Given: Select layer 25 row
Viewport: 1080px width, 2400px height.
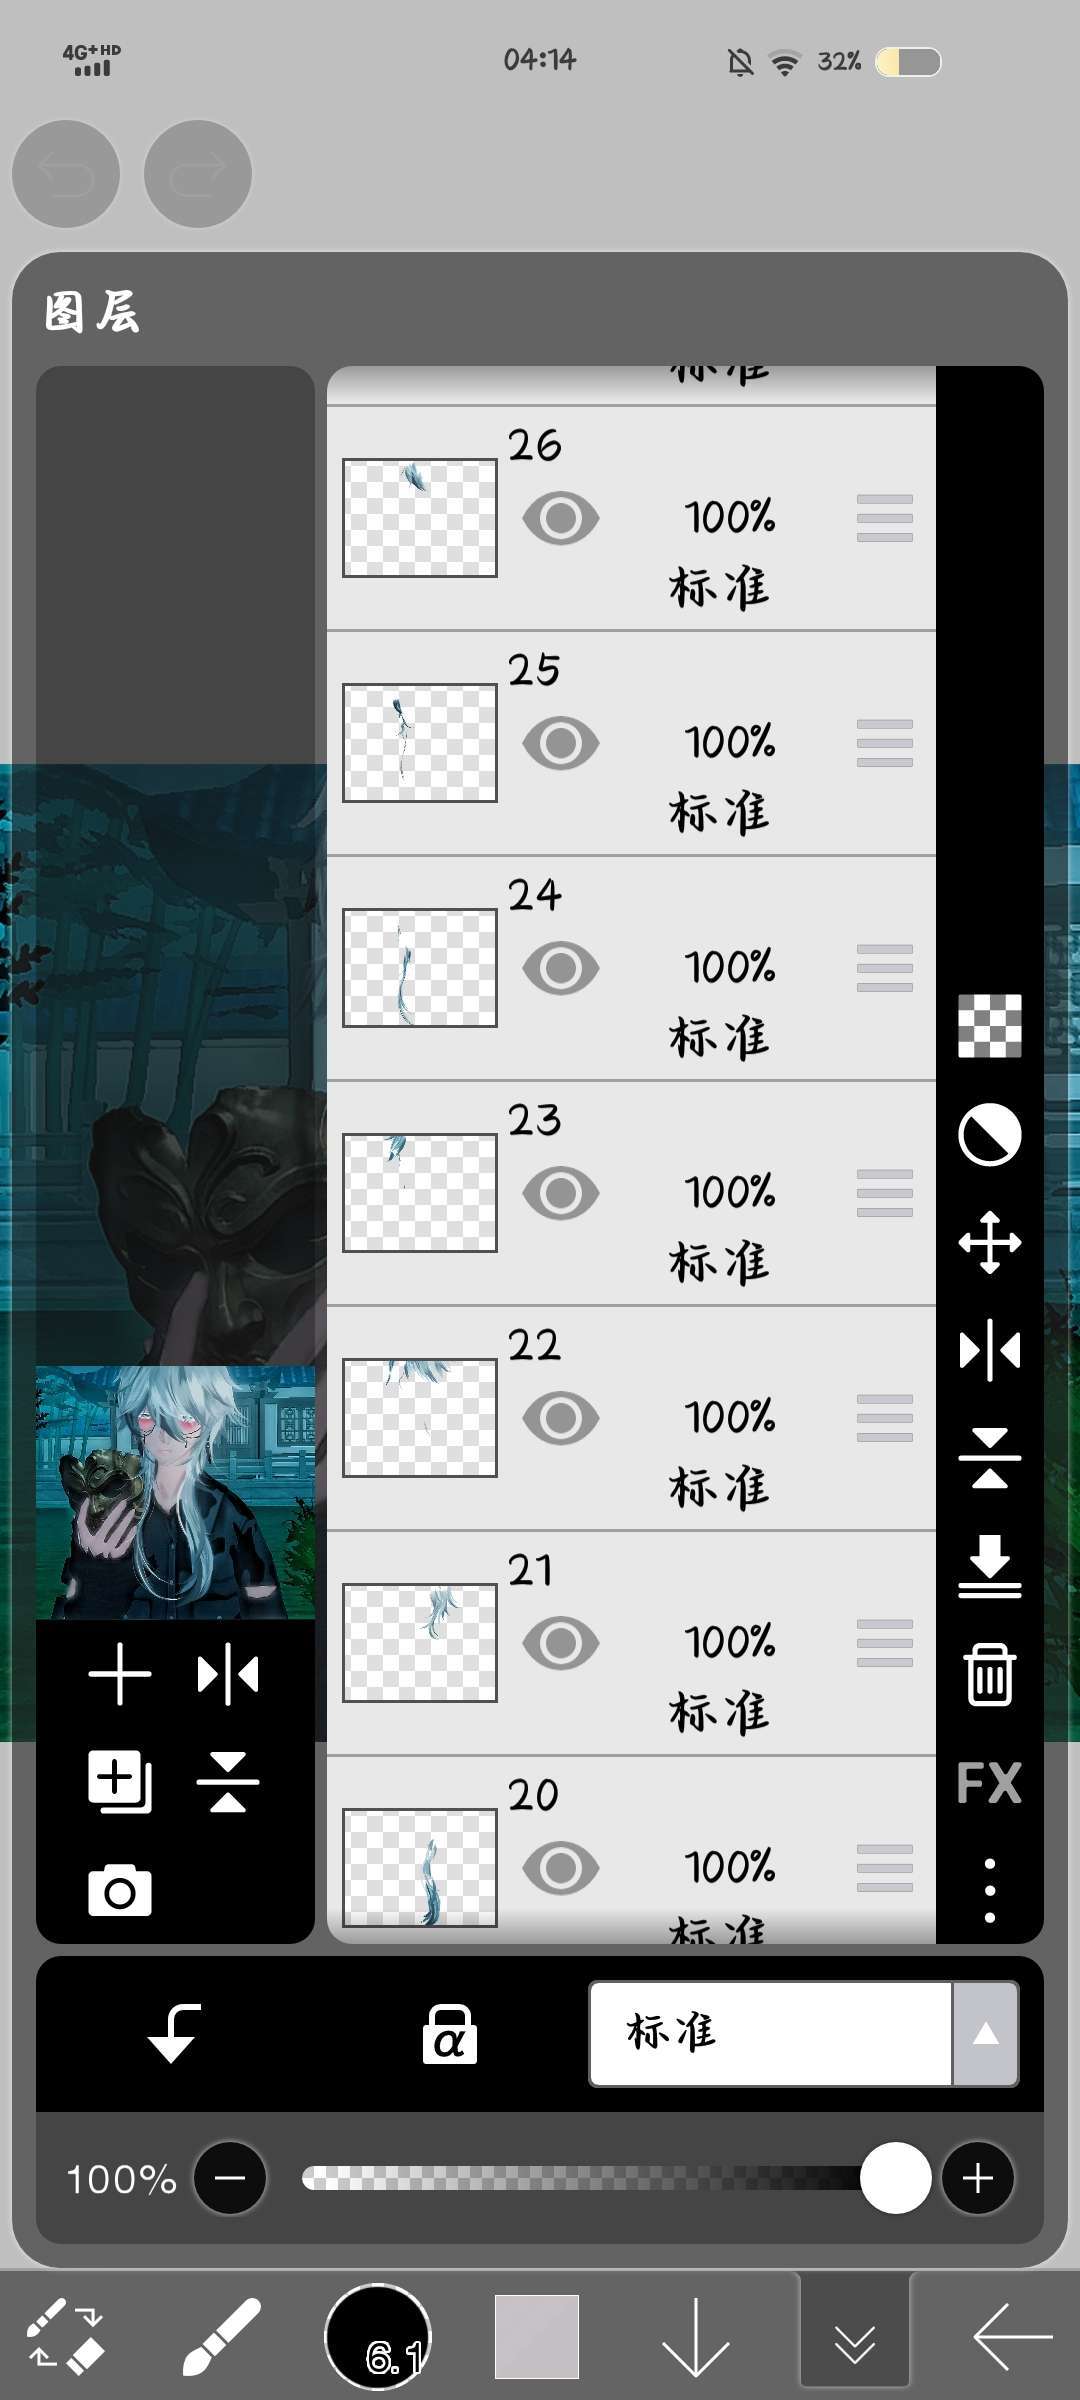Looking at the screenshot, I should (631, 743).
